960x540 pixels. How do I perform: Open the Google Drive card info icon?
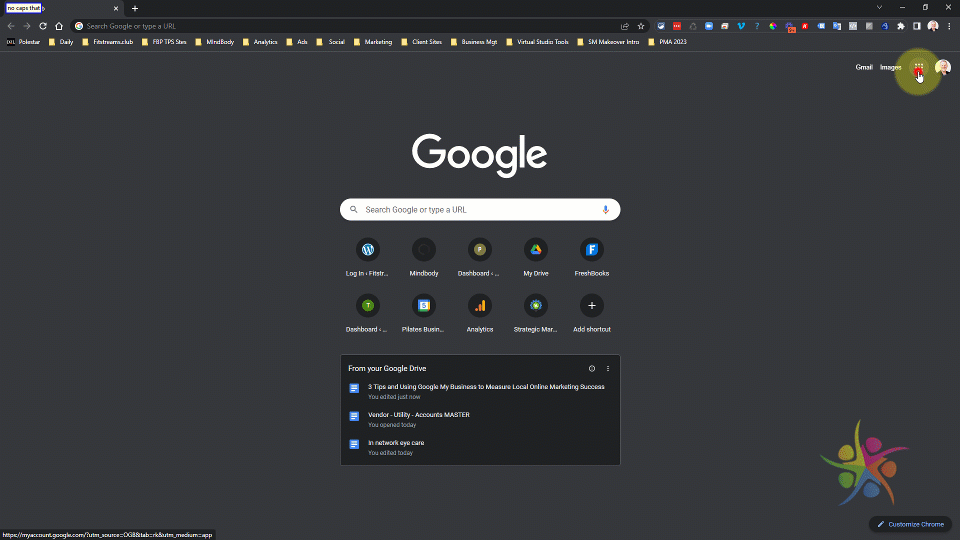[x=592, y=369]
